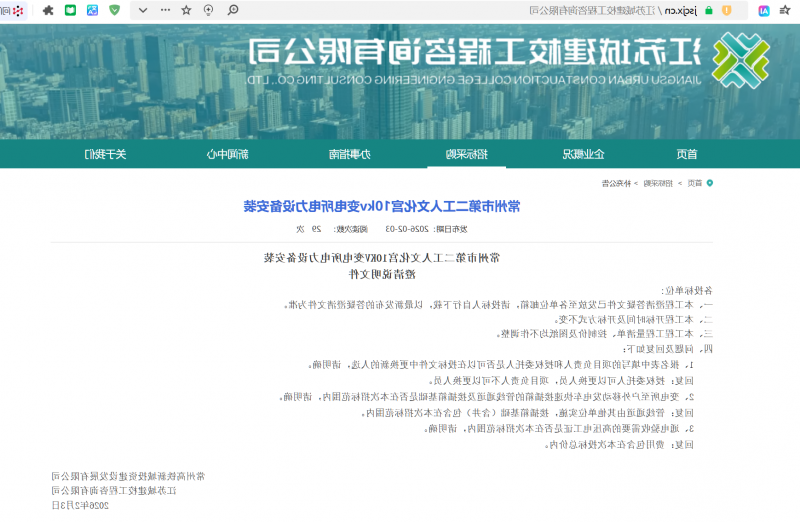Click the 澄清说明文件 subheading
This screenshot has height=522, width=800.
point(382,275)
